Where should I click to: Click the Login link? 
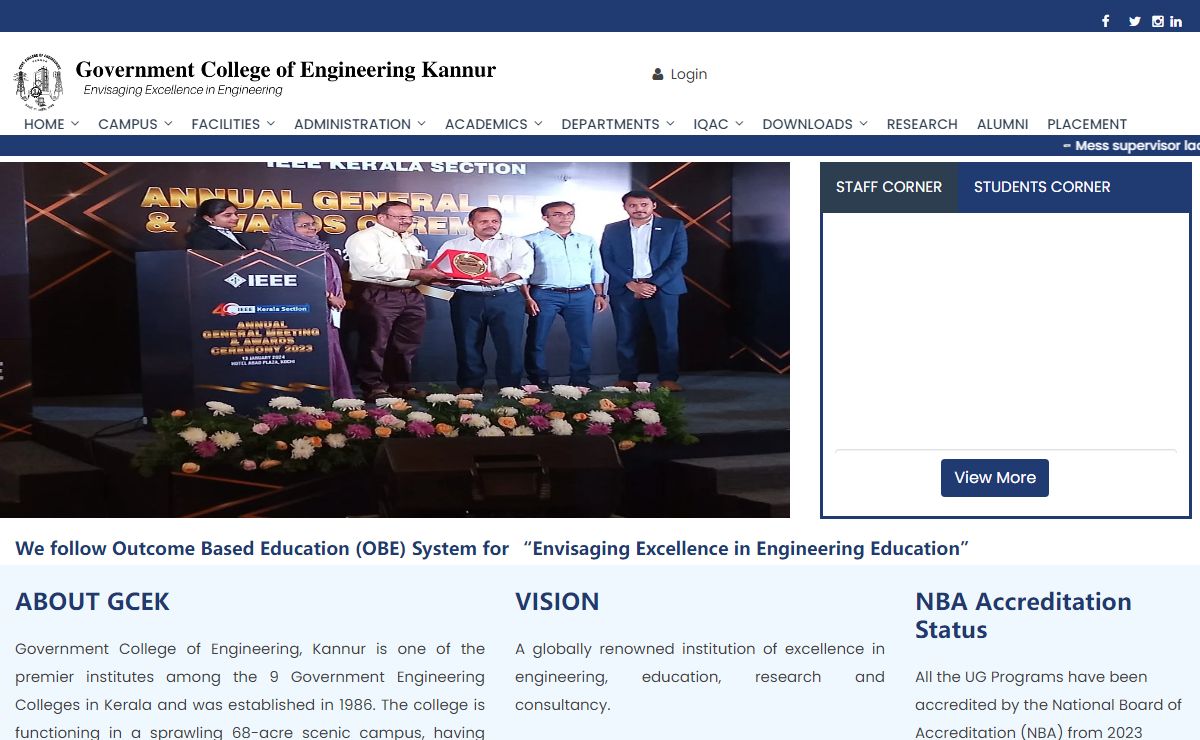tap(689, 74)
